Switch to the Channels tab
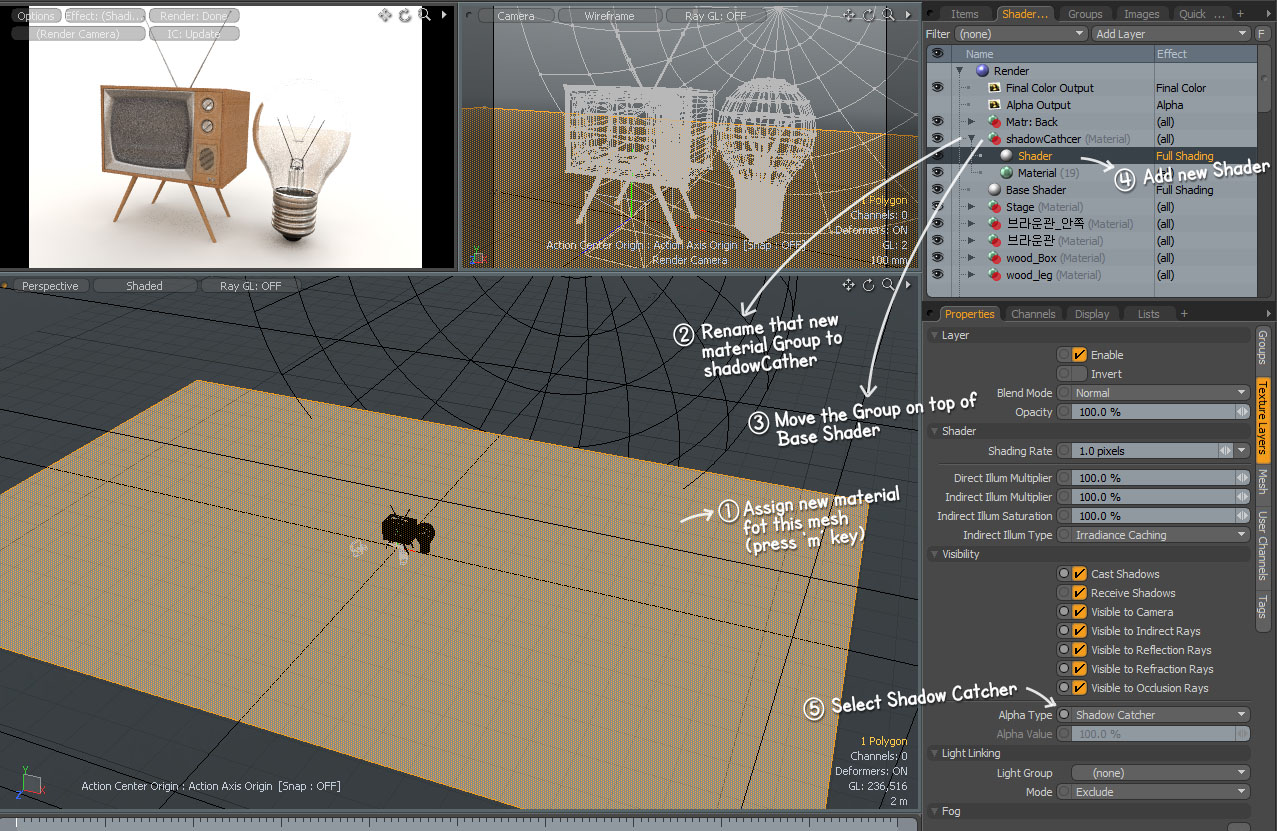The width and height of the screenshot is (1277, 831). [x=1033, y=314]
